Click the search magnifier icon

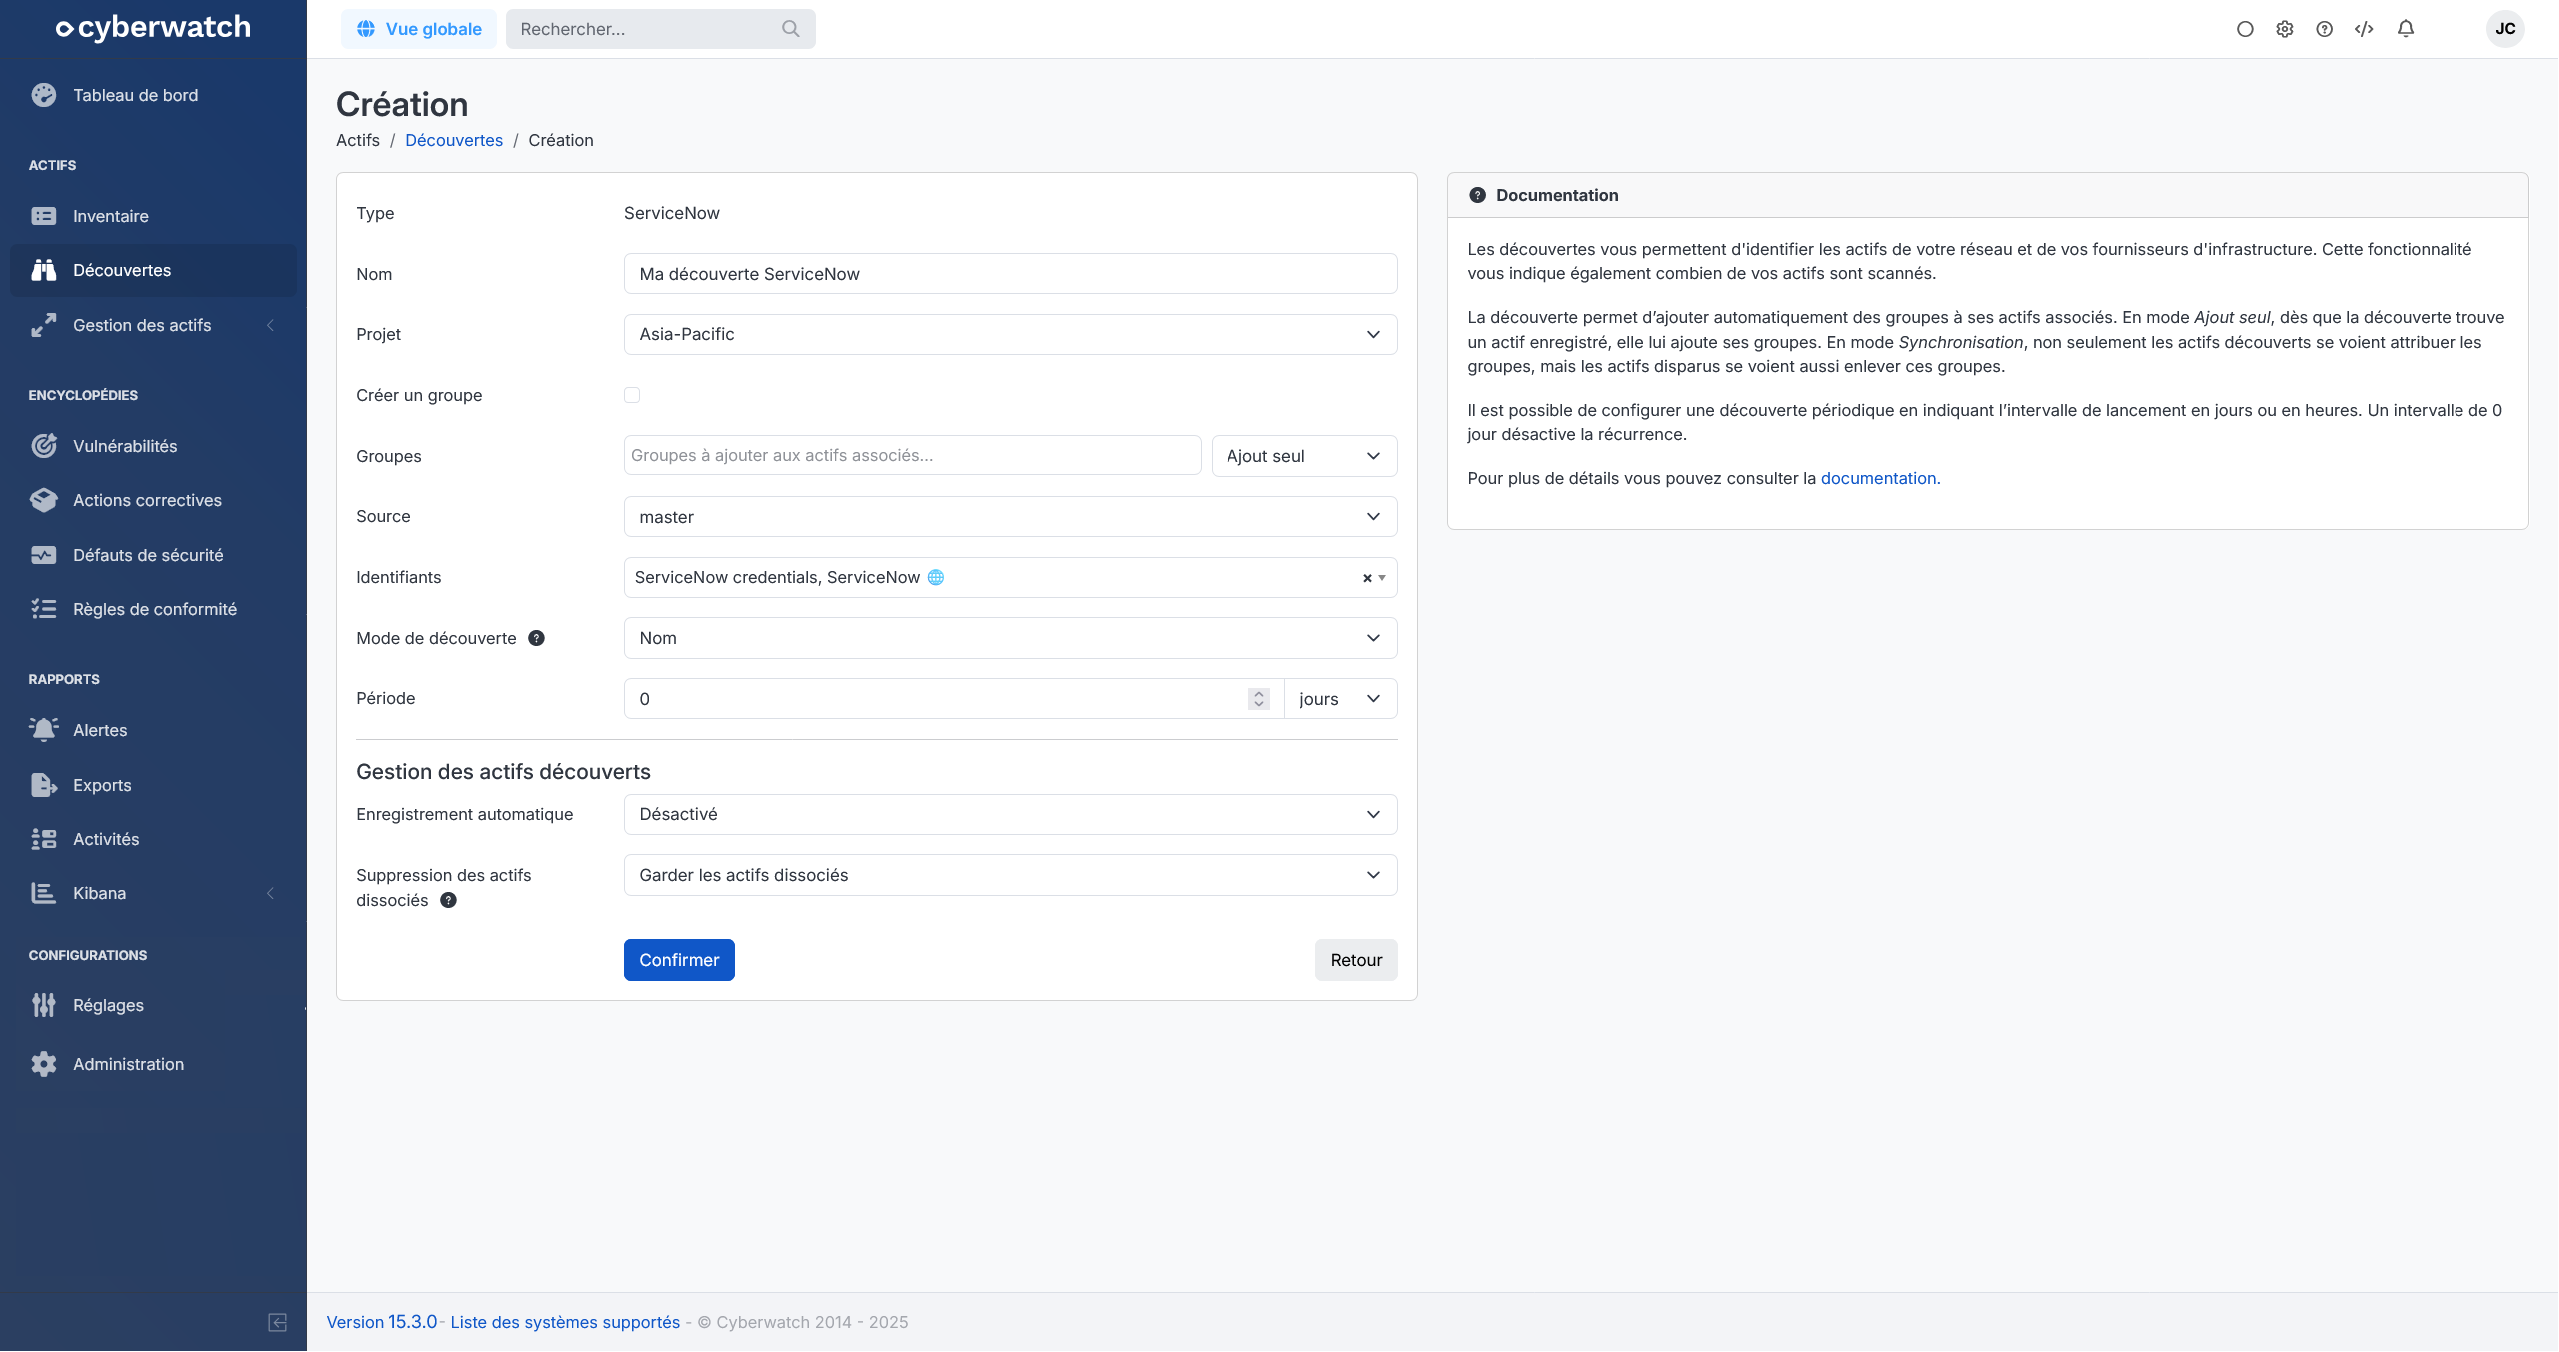tap(790, 29)
